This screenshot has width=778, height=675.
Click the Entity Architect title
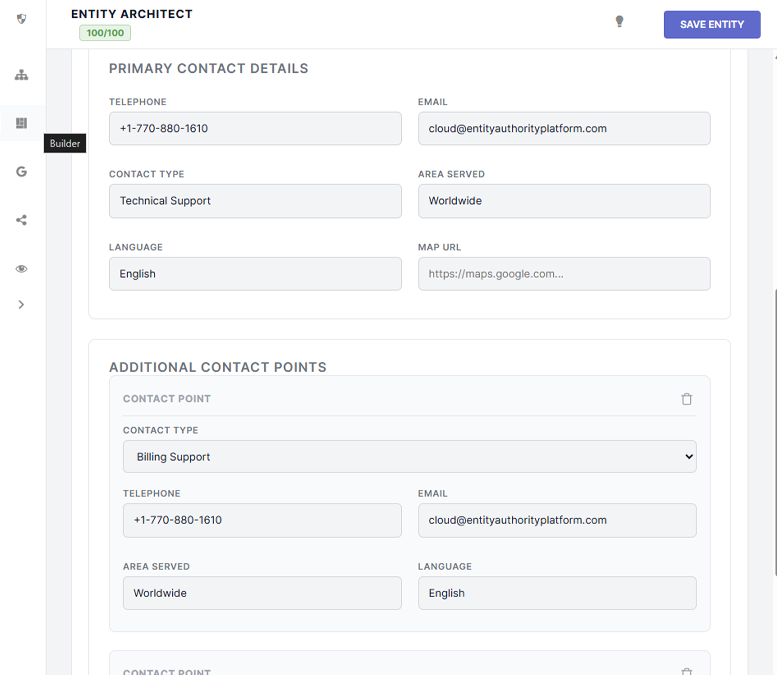pyautogui.click(x=131, y=14)
